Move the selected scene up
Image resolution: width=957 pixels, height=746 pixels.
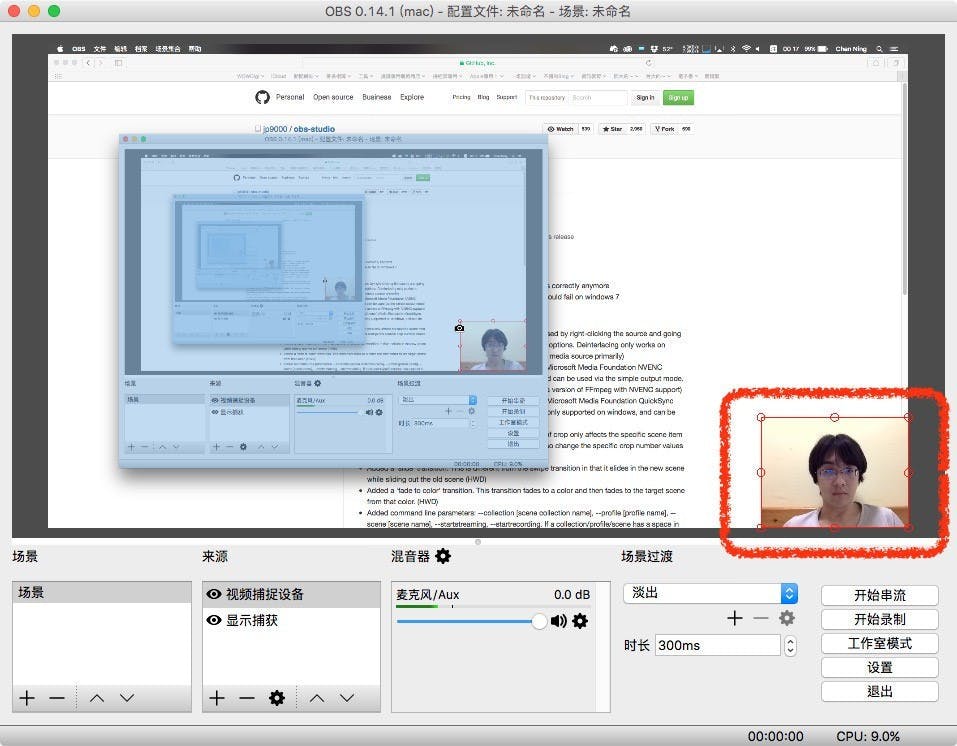tap(97, 698)
